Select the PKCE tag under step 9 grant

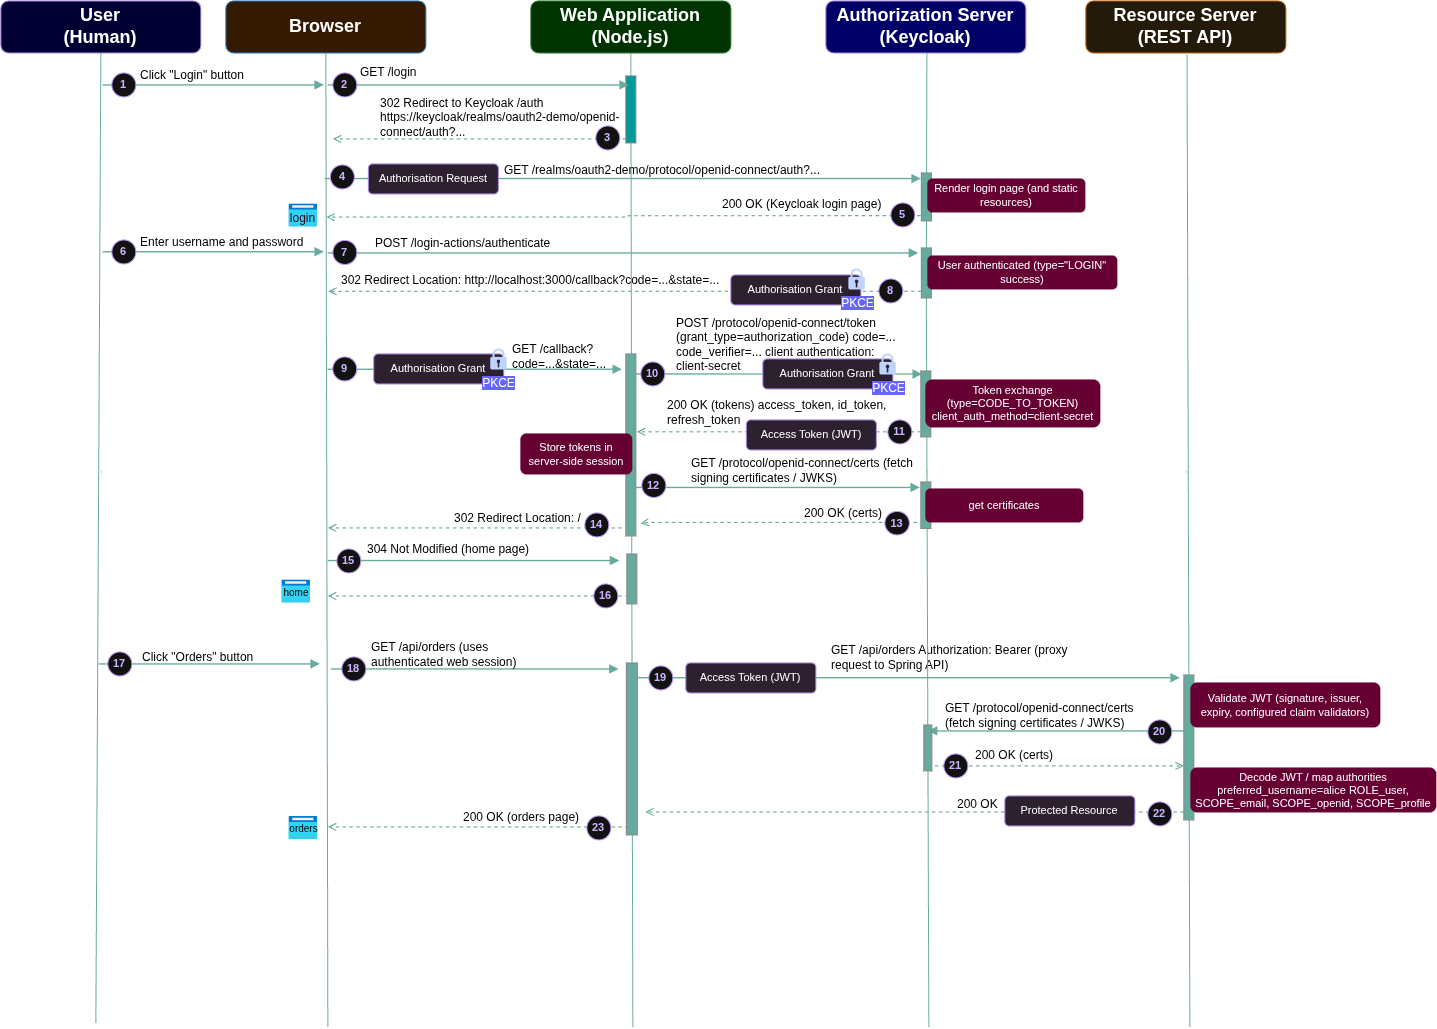(x=498, y=383)
